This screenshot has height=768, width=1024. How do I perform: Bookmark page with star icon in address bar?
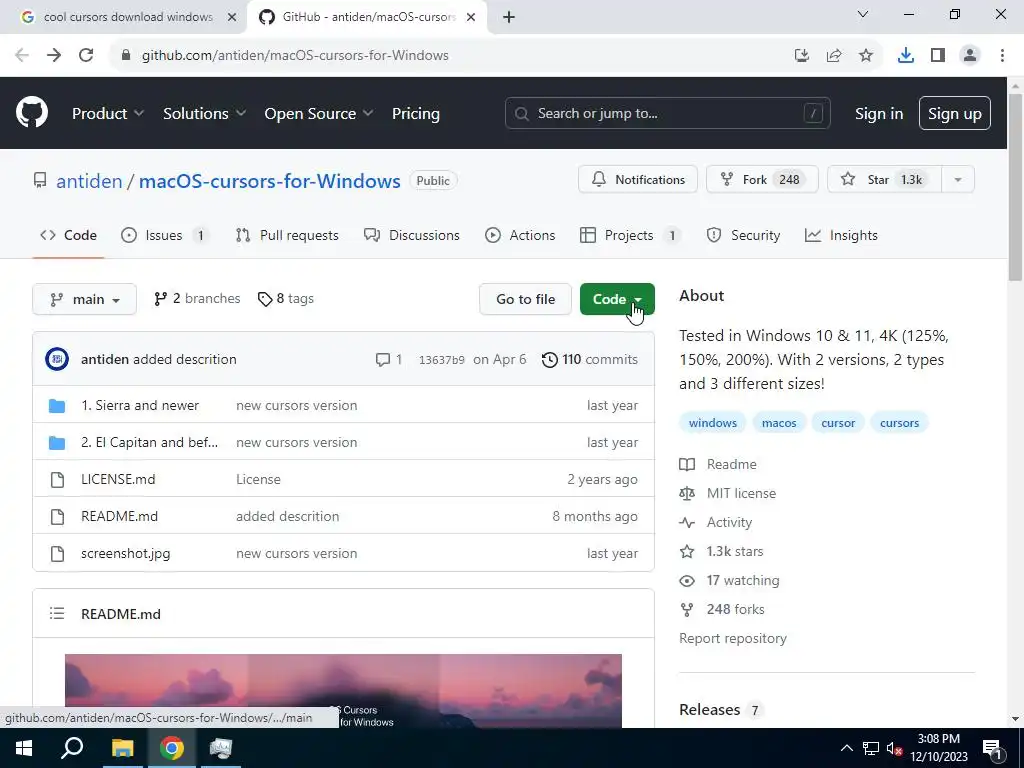866,56
